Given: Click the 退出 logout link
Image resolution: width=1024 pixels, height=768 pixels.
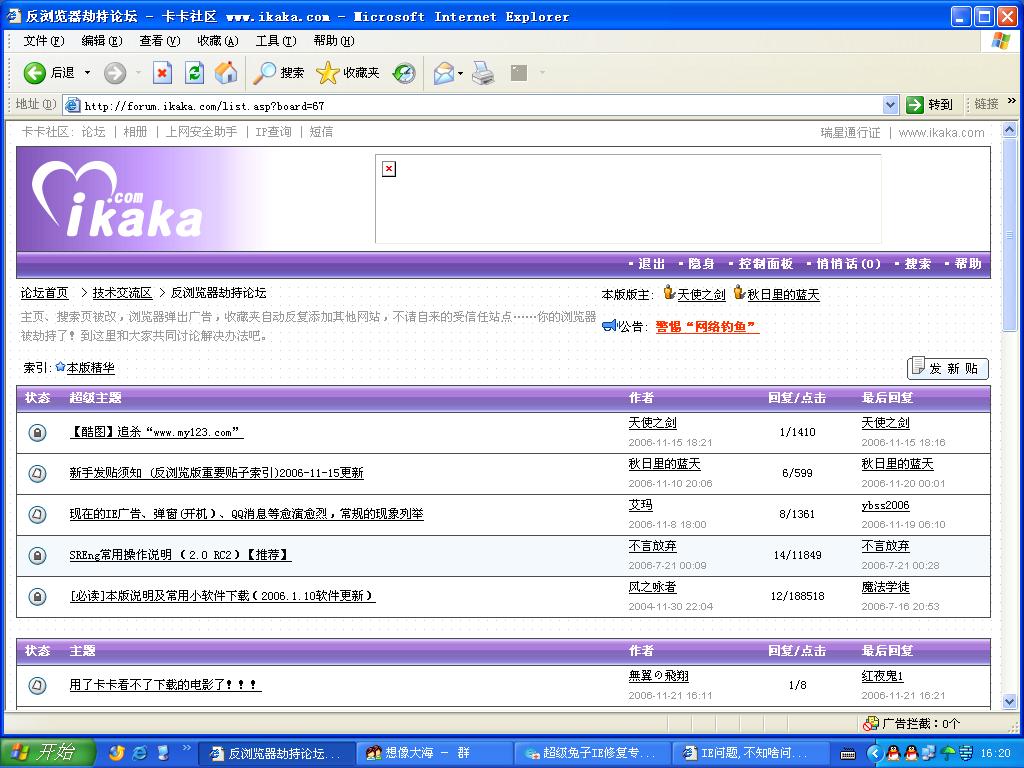Looking at the screenshot, I should pyautogui.click(x=651, y=264).
